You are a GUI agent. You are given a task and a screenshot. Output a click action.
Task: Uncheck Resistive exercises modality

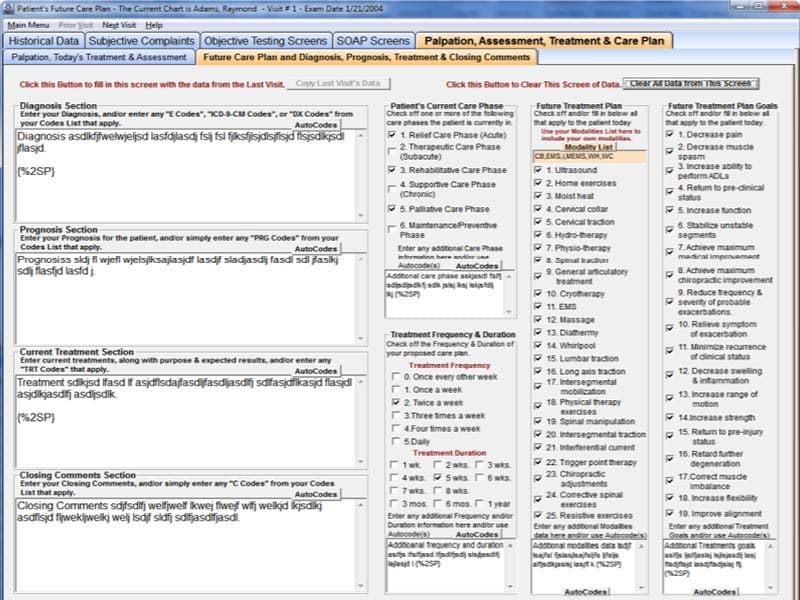point(538,515)
